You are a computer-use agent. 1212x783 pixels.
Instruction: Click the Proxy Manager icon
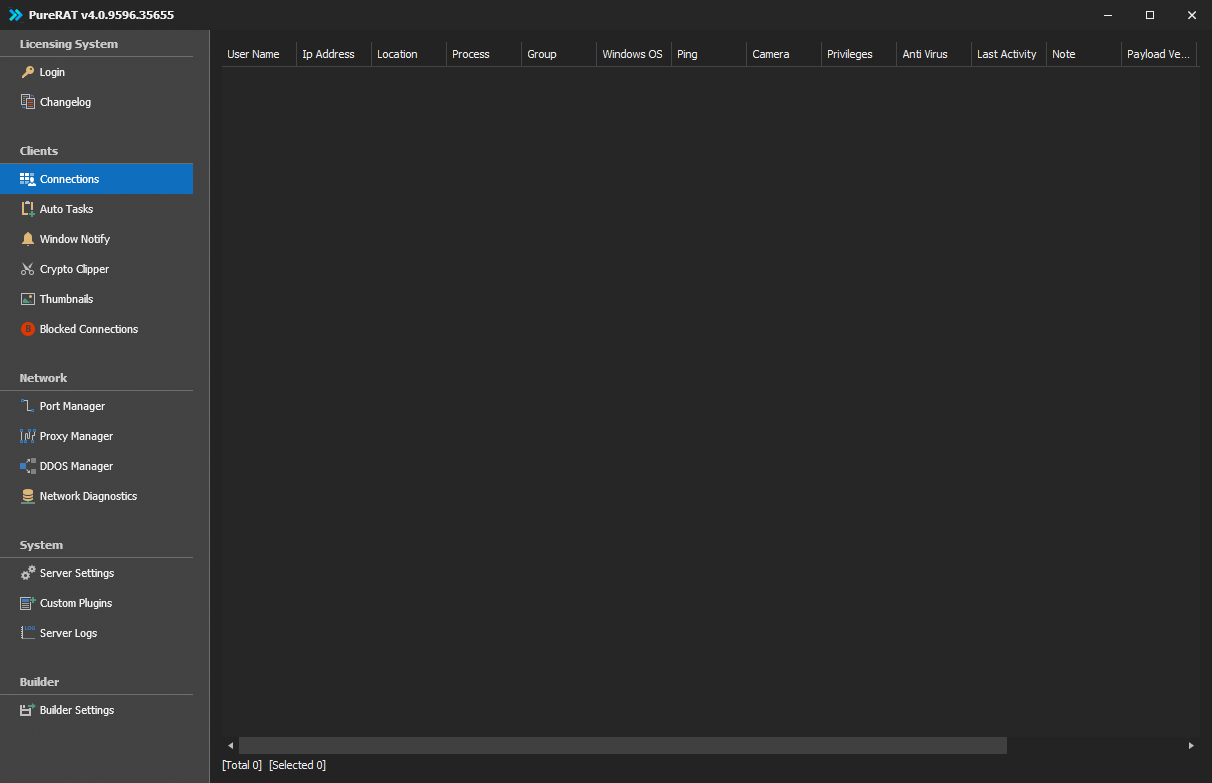[28, 436]
